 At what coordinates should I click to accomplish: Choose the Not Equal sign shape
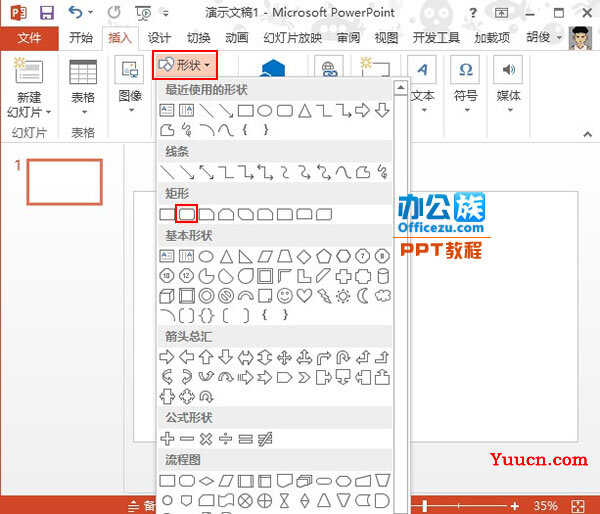265,439
